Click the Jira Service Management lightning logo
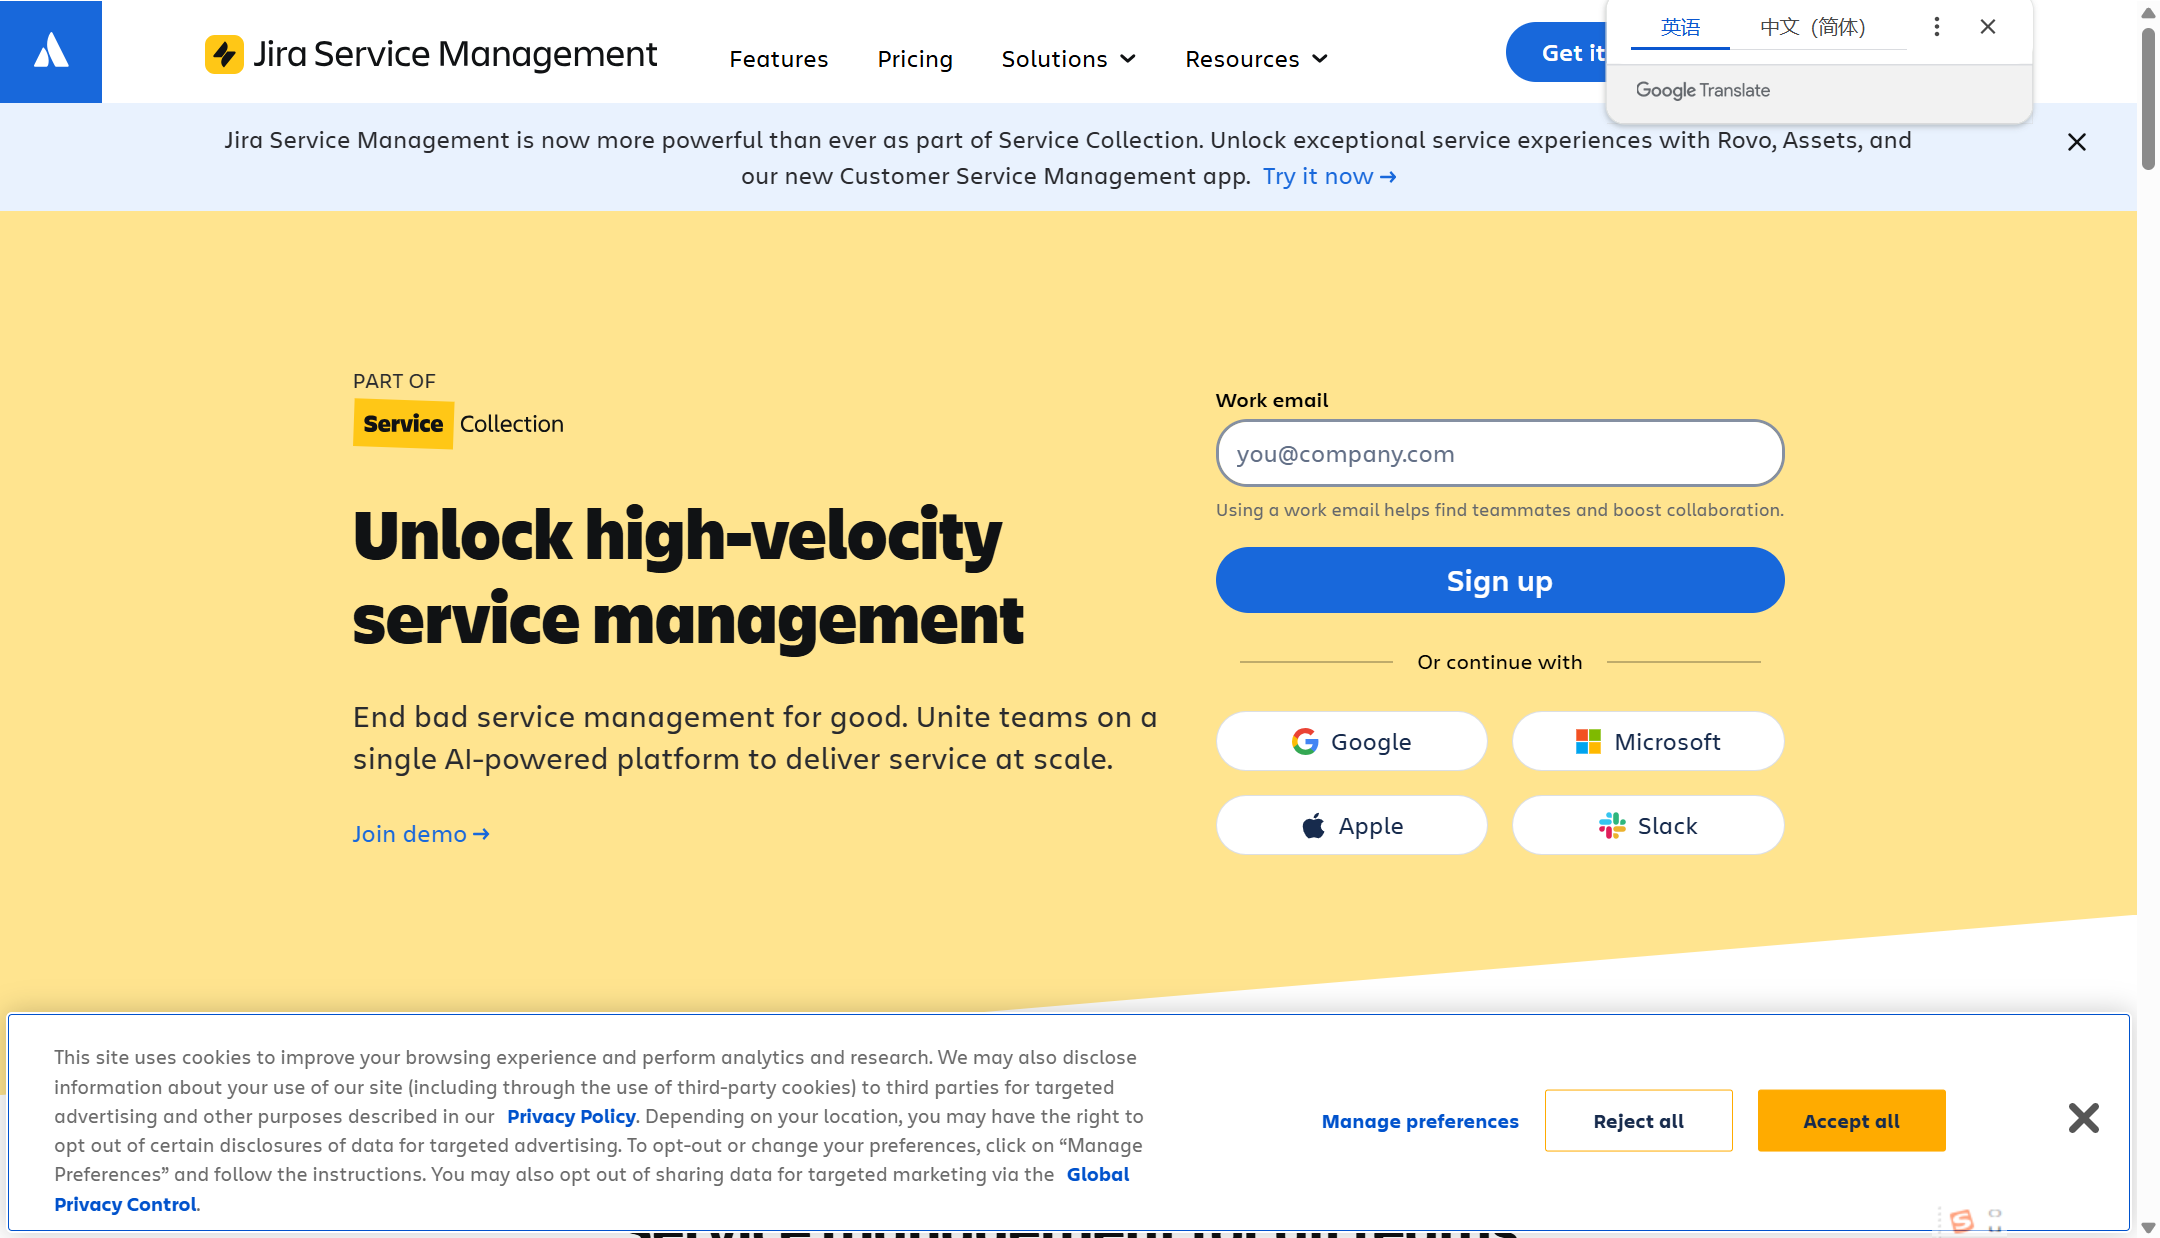The width and height of the screenshot is (2160, 1238). point(224,54)
